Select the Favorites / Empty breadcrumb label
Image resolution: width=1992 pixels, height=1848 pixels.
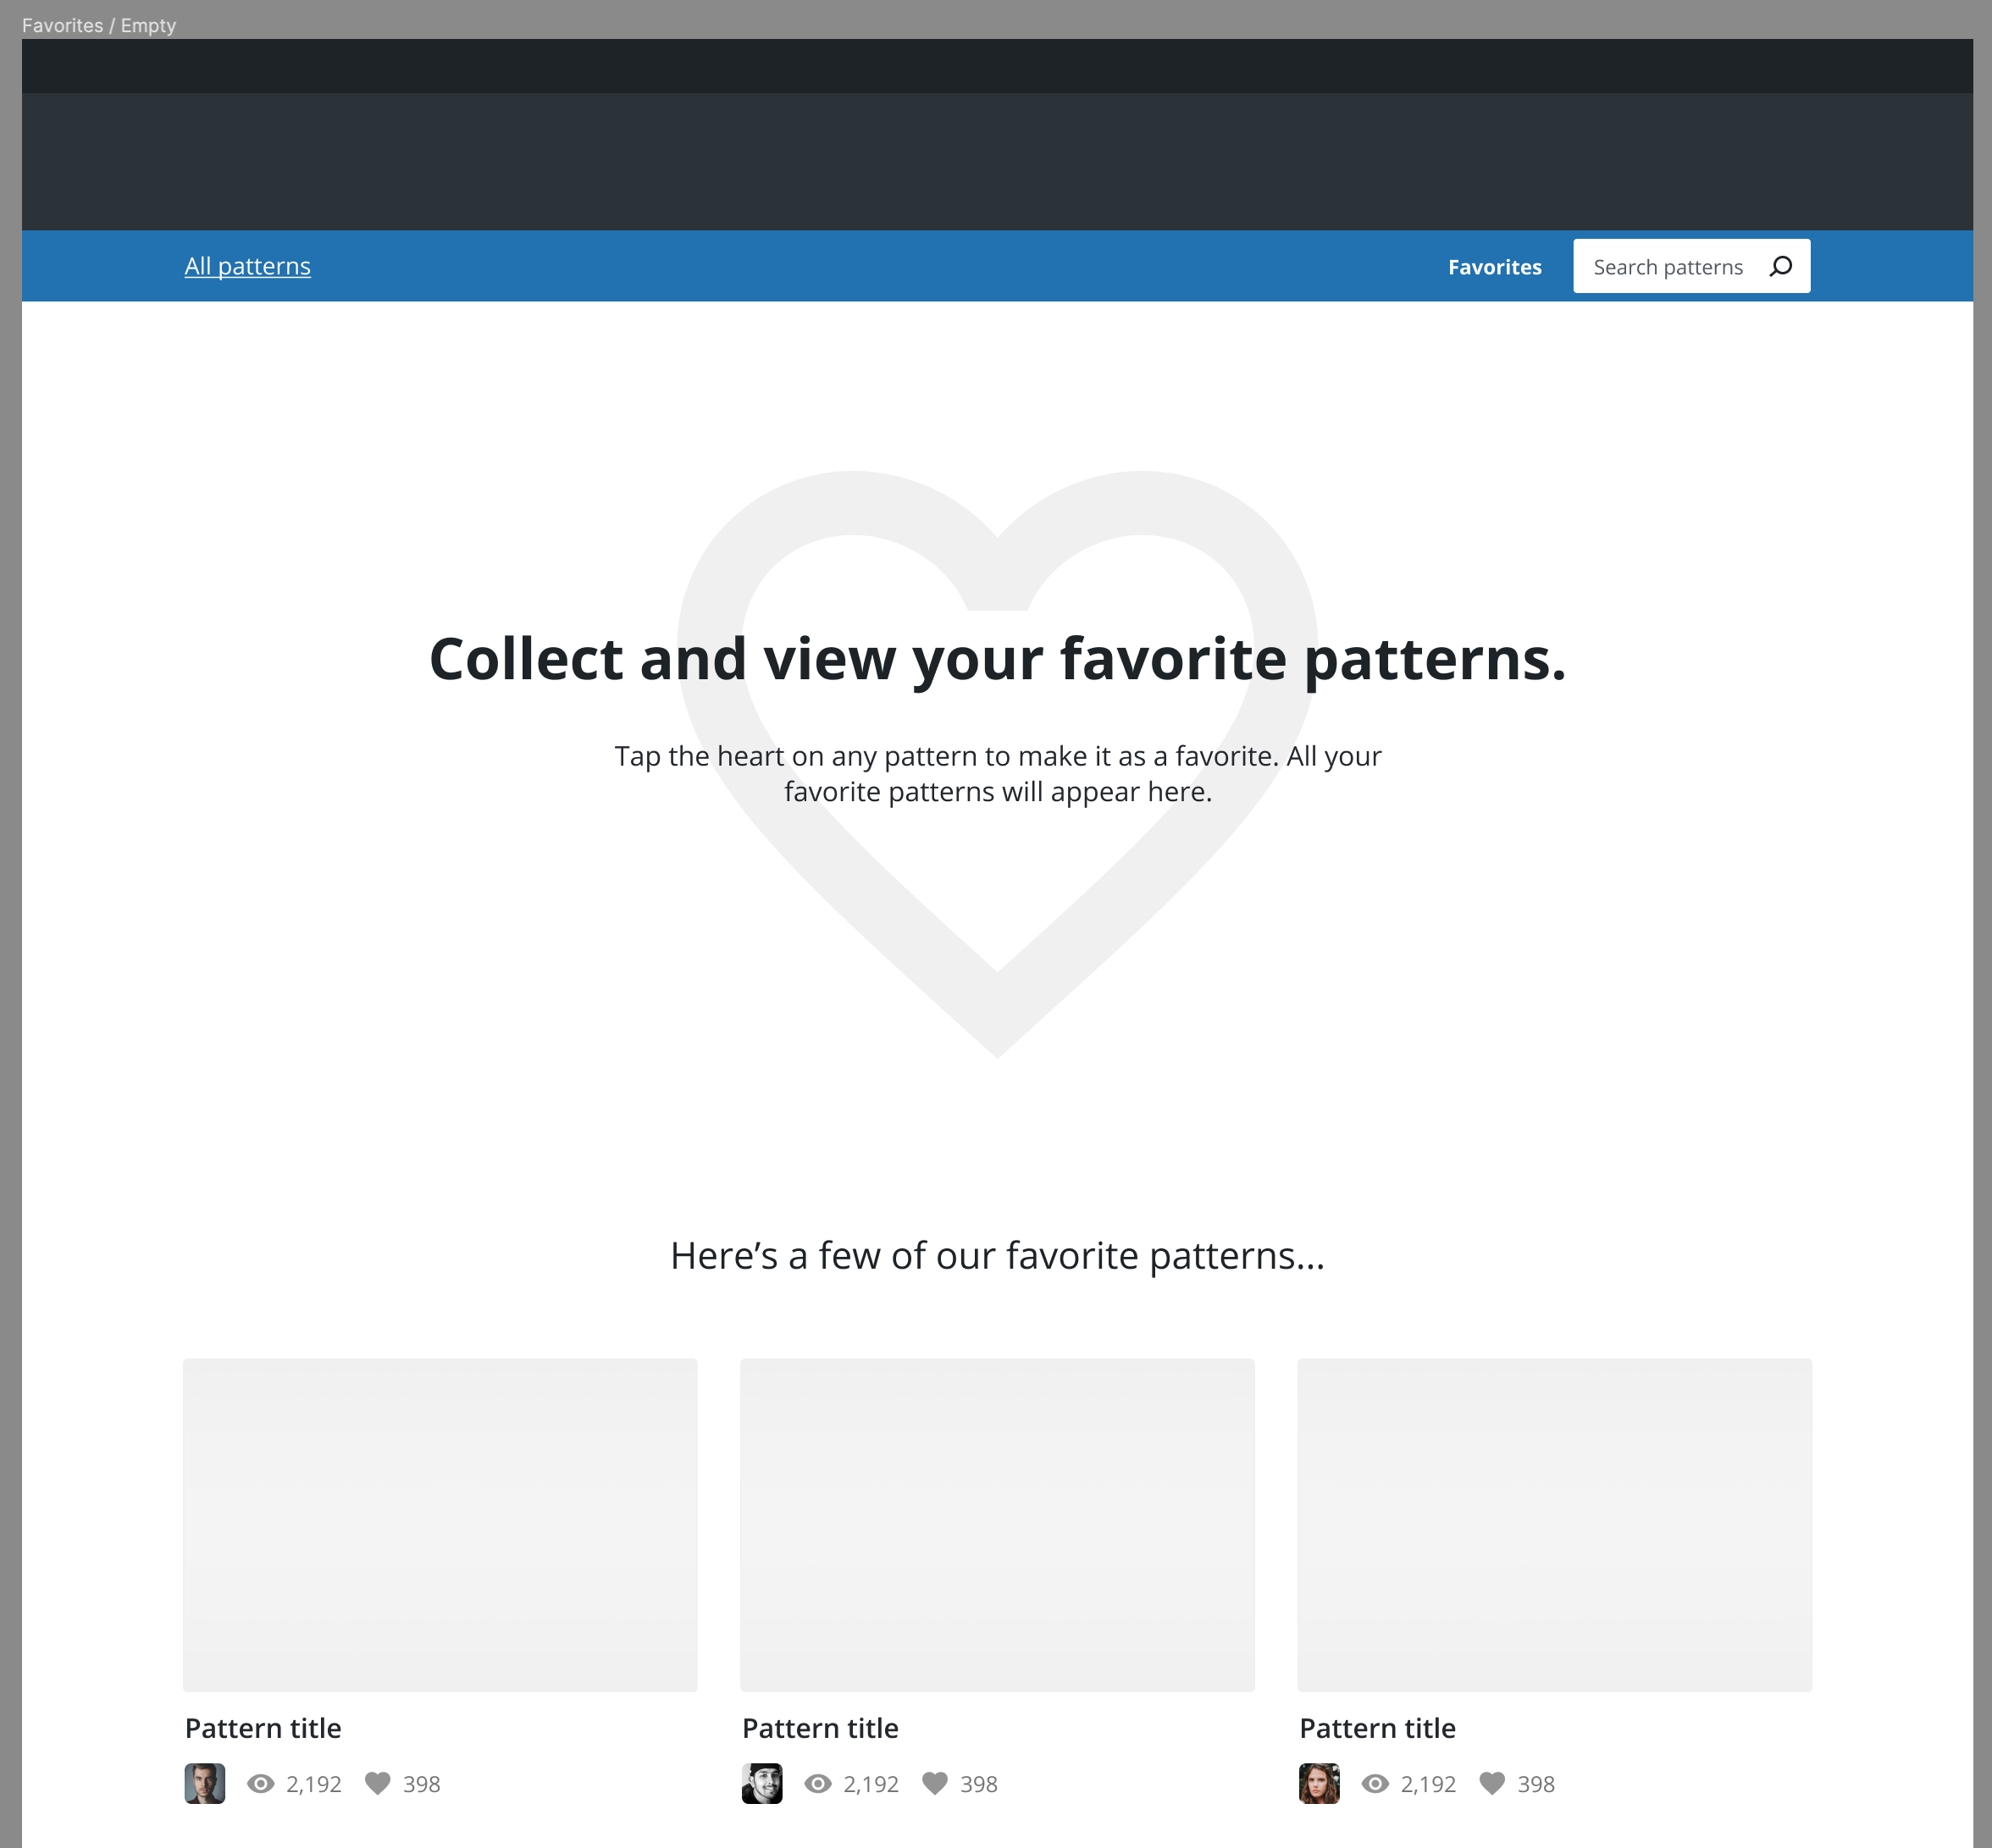pos(98,25)
